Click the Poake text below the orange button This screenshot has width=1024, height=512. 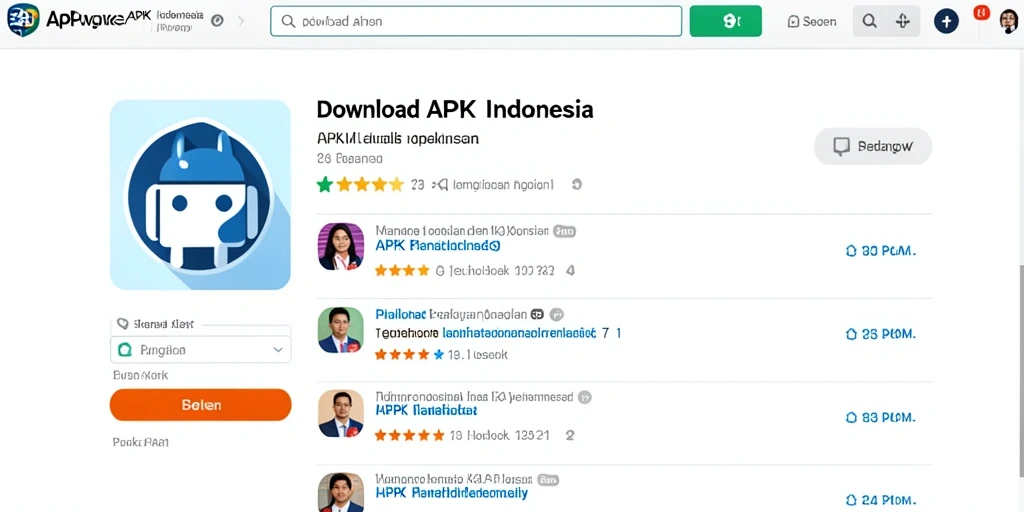140,442
